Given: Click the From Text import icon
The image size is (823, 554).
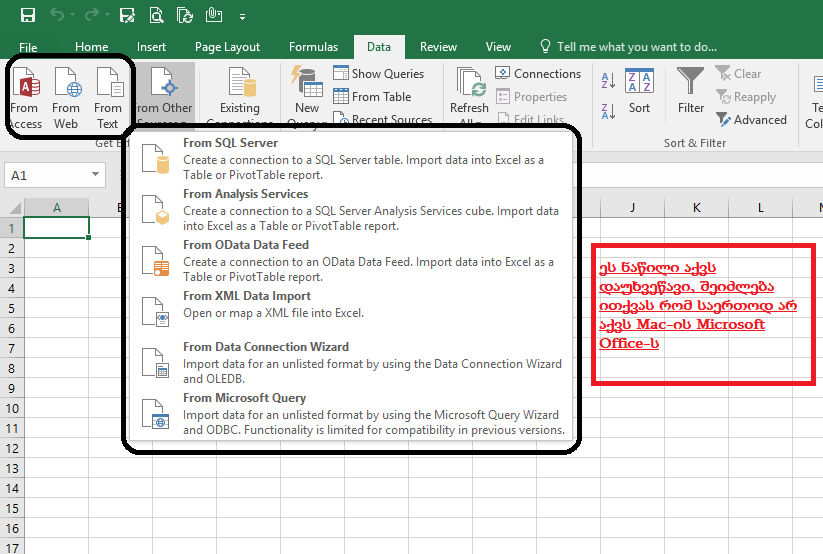Looking at the screenshot, I should pos(108,96).
